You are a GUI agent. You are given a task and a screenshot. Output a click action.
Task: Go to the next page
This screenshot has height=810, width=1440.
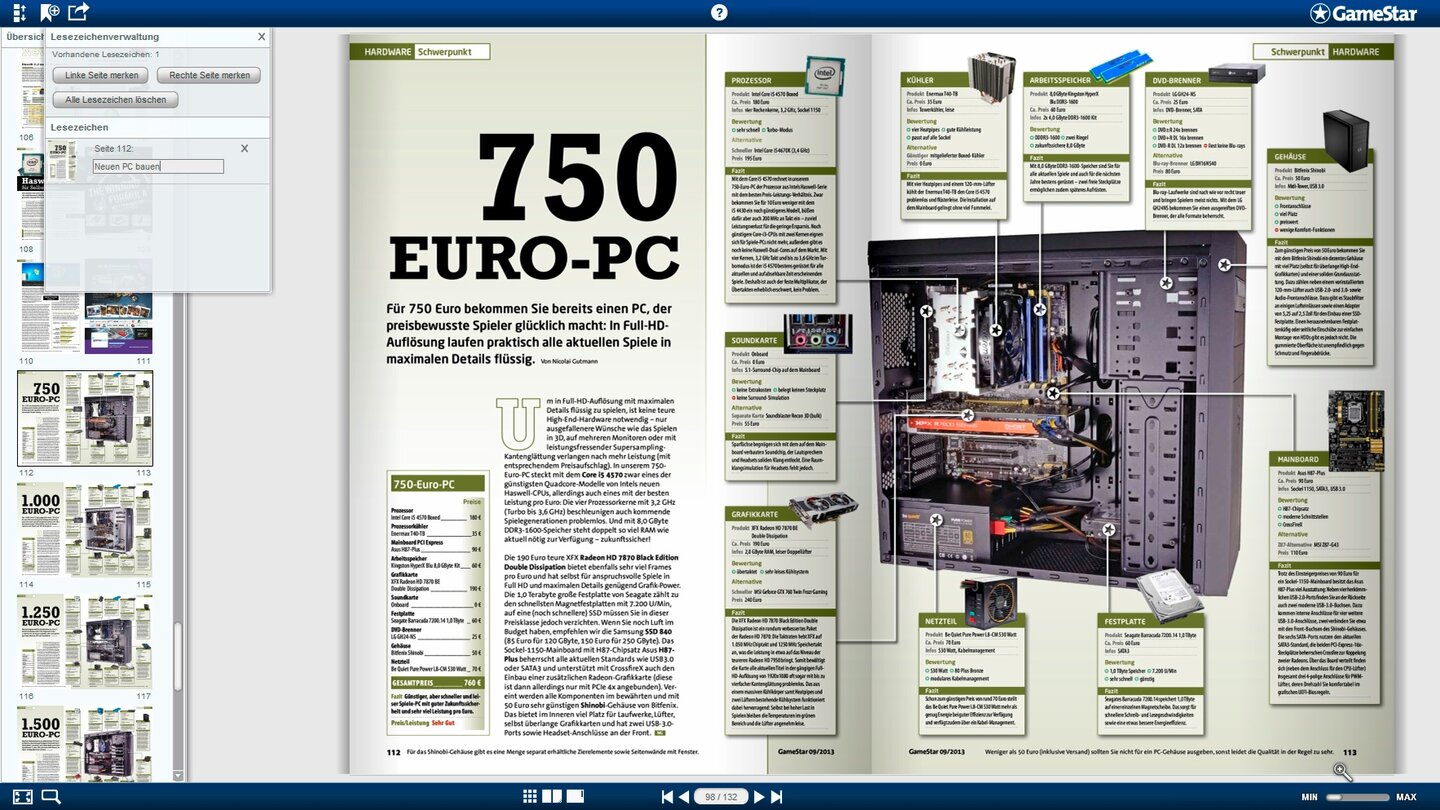(758, 797)
